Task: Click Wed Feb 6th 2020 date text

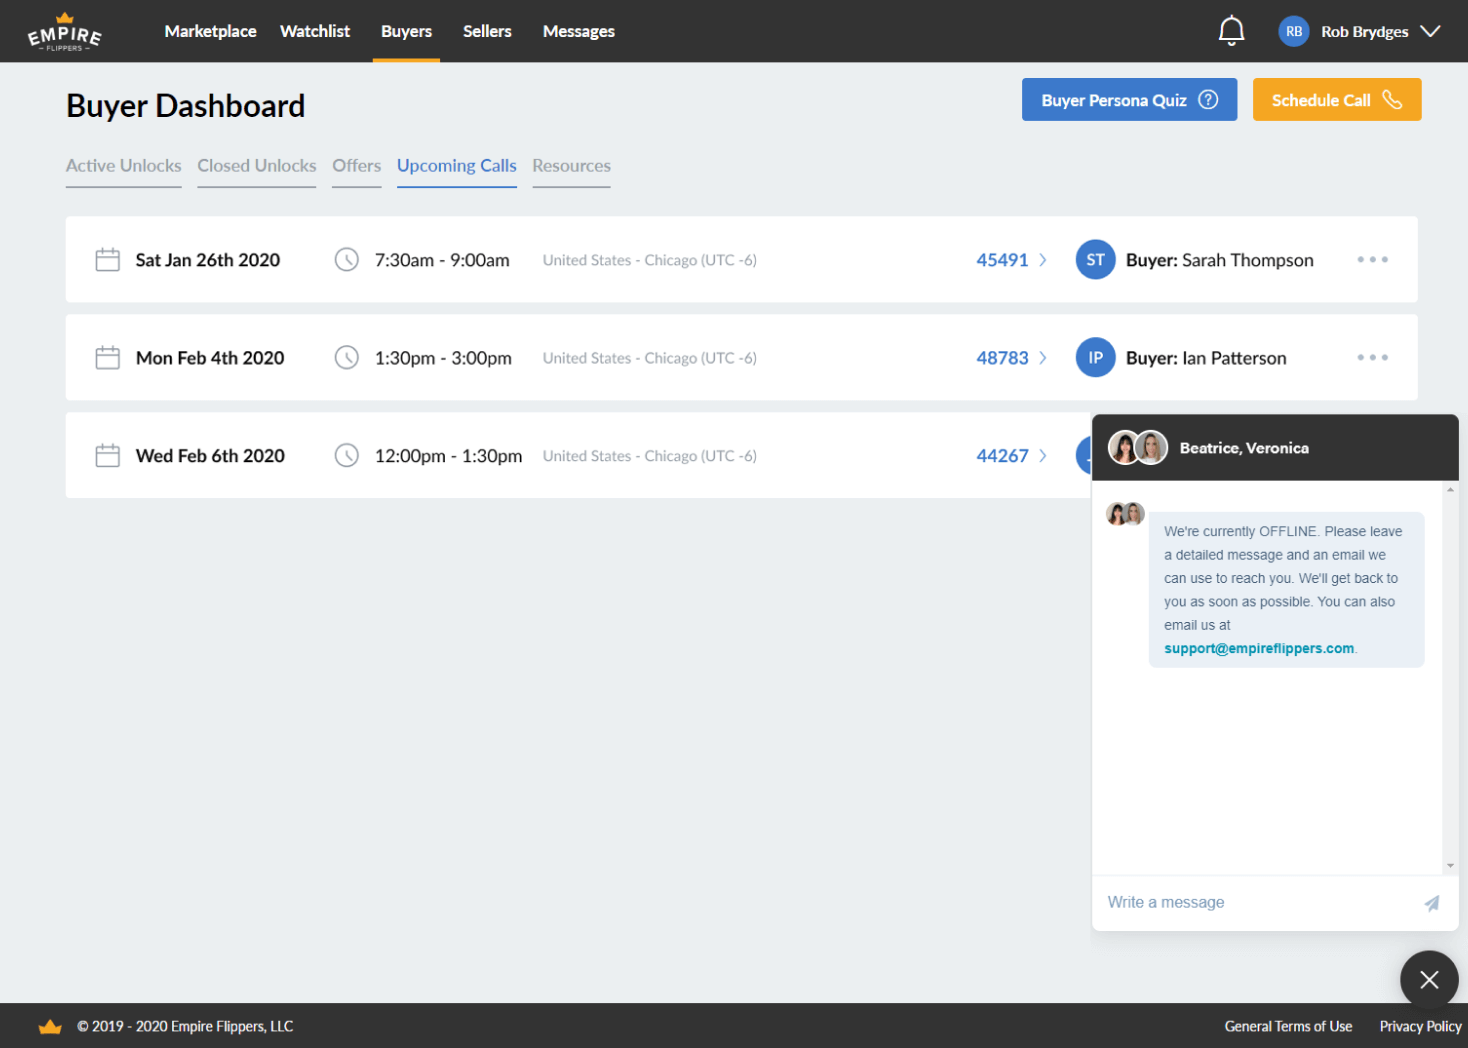Action: coord(210,456)
